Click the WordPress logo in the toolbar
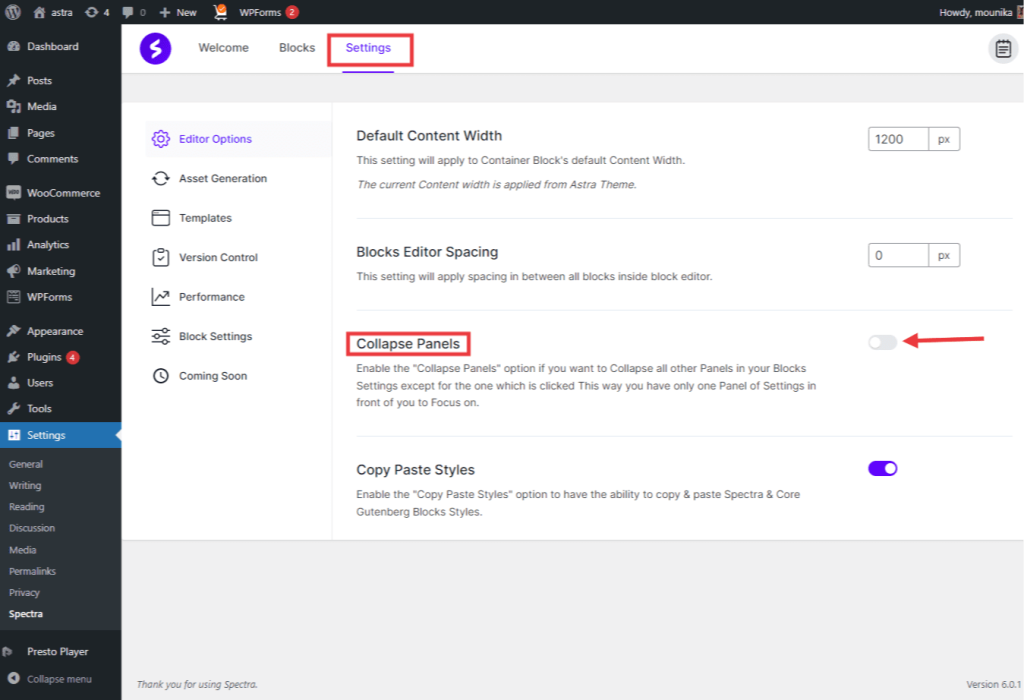 (13, 12)
